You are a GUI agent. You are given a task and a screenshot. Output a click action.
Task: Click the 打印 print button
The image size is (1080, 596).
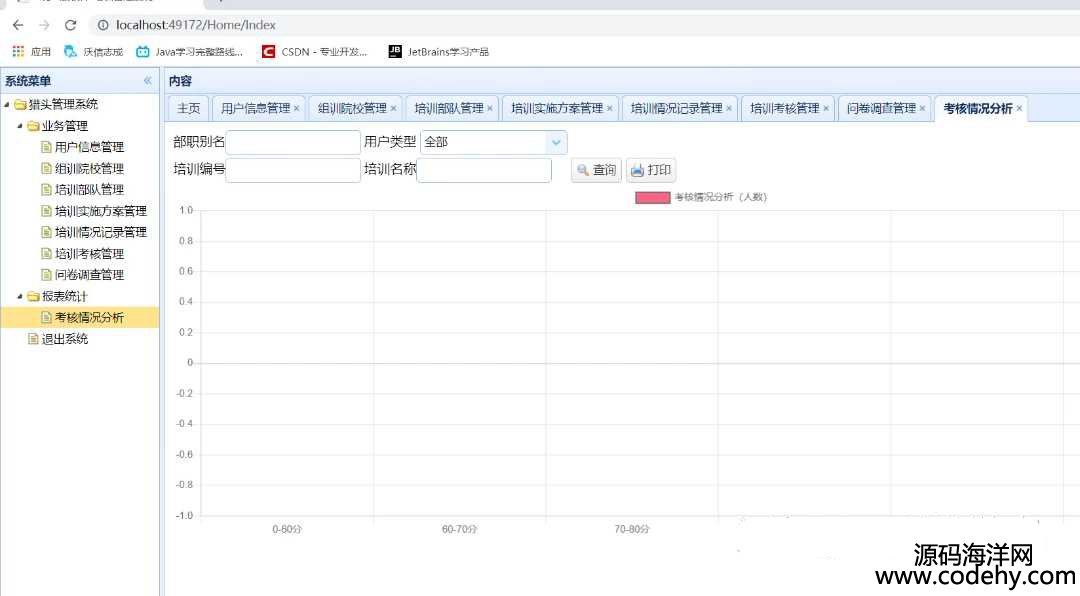(x=651, y=170)
